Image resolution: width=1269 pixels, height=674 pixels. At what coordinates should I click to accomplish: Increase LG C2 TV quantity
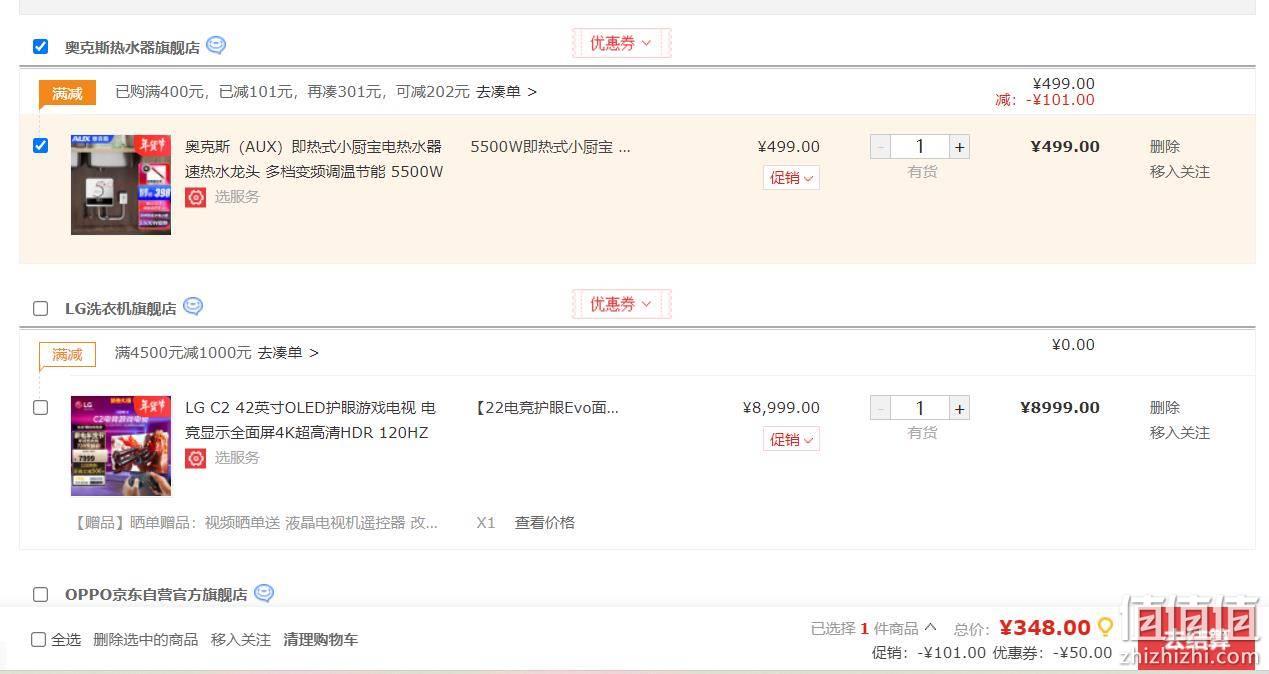(x=959, y=408)
